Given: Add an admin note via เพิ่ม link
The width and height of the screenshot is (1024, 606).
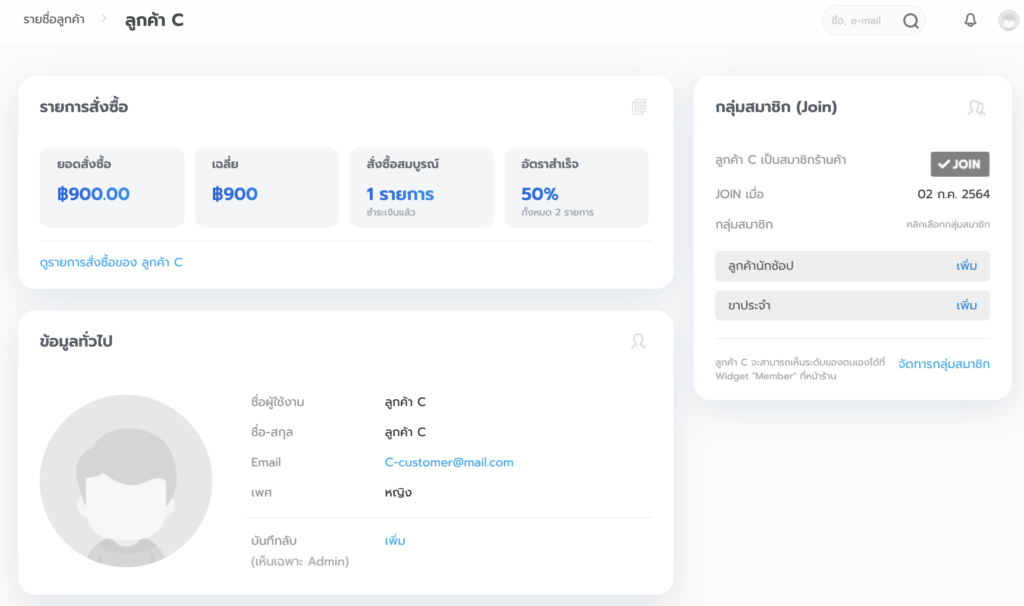Looking at the screenshot, I should click(395, 540).
